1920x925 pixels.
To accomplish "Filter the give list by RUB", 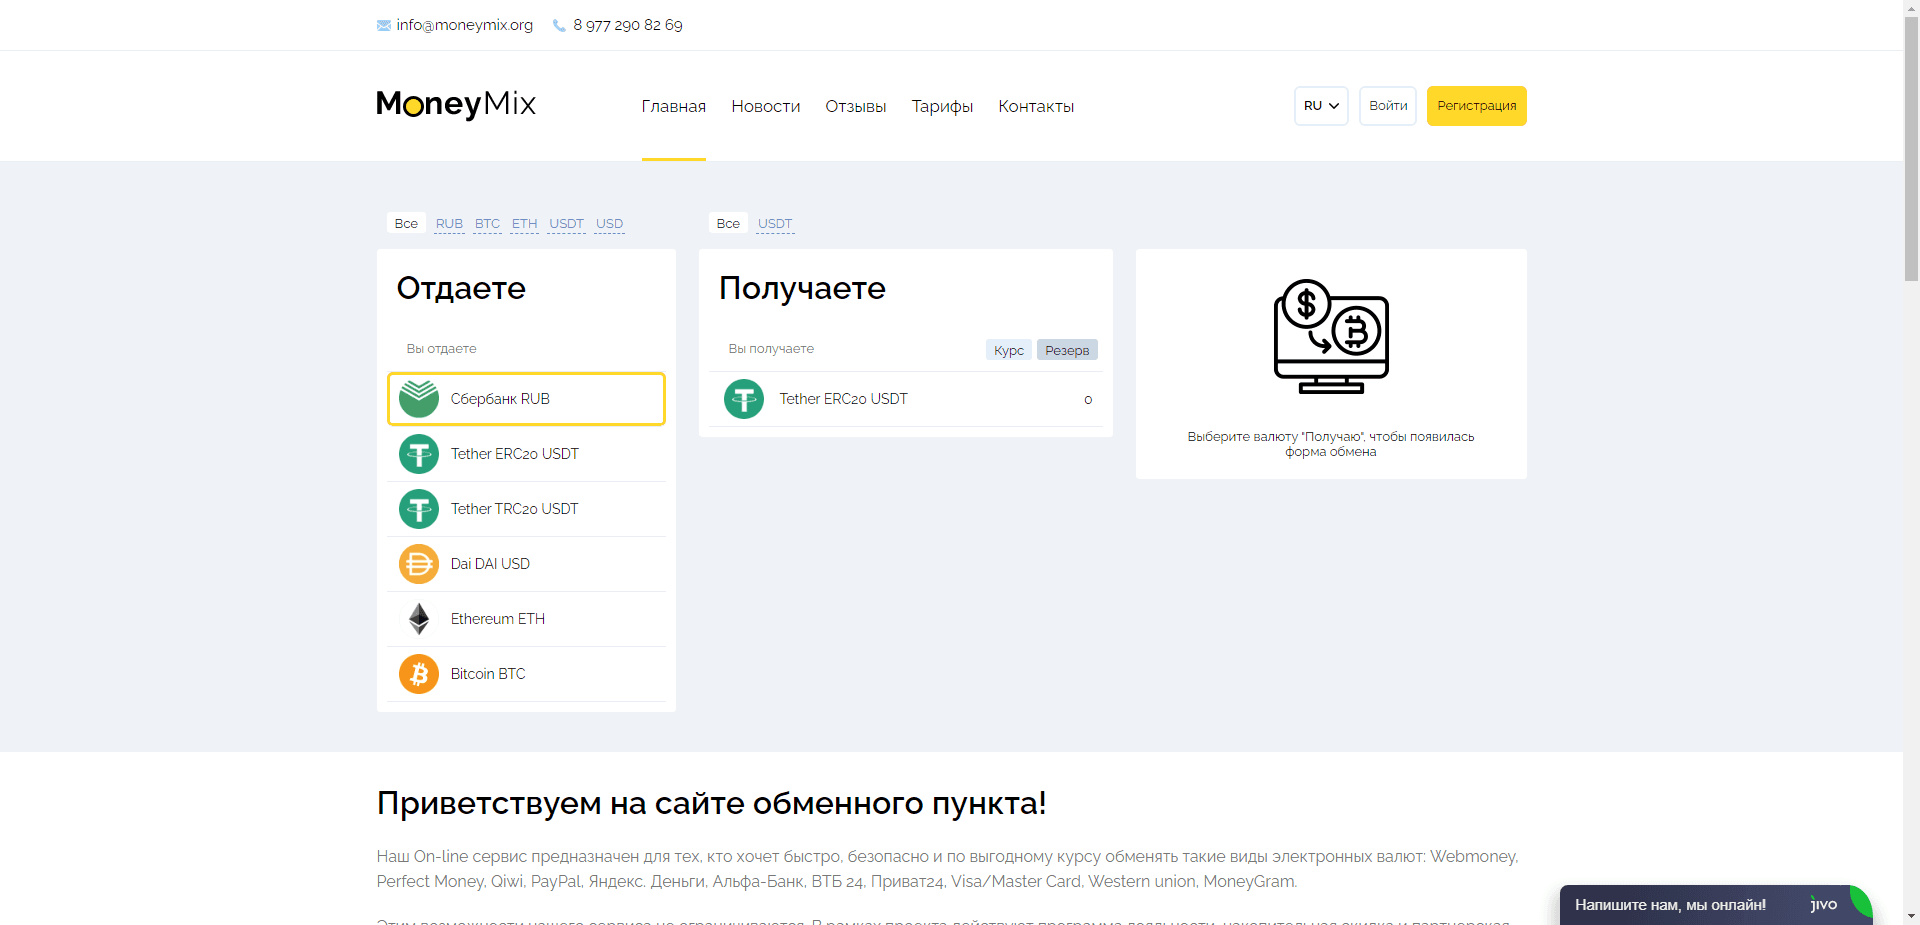I will click(448, 224).
